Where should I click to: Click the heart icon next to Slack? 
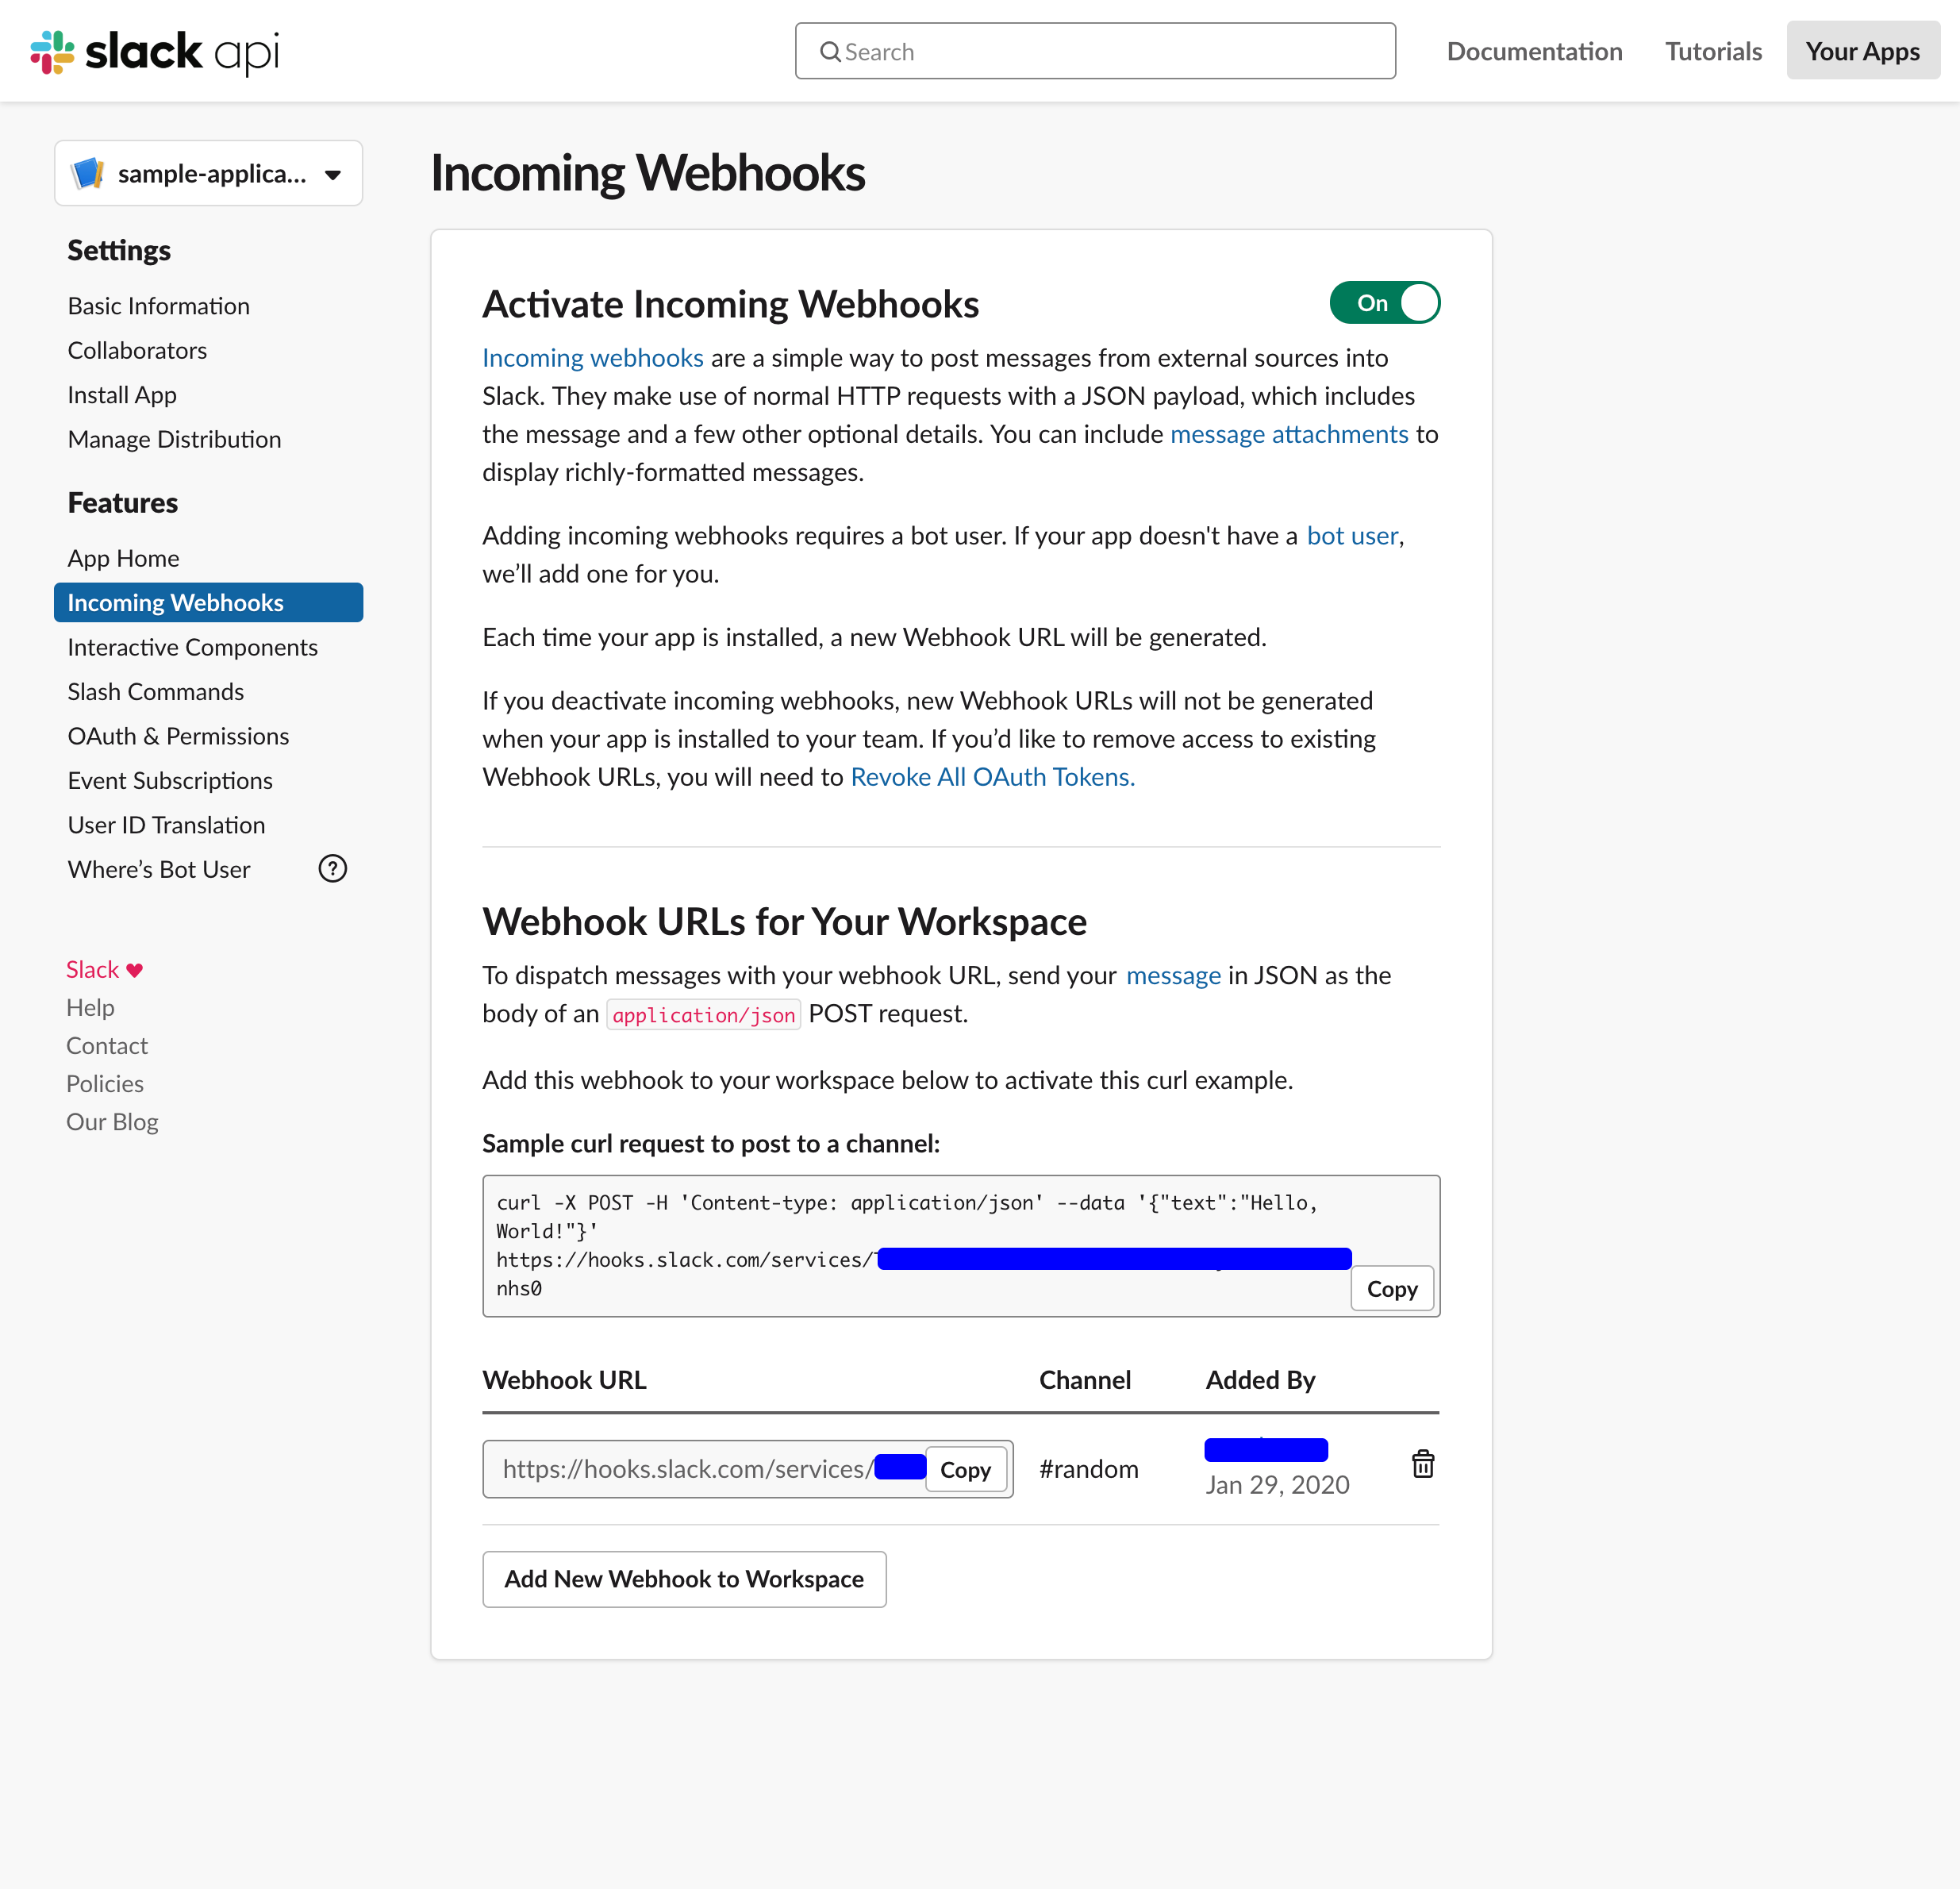[134, 968]
